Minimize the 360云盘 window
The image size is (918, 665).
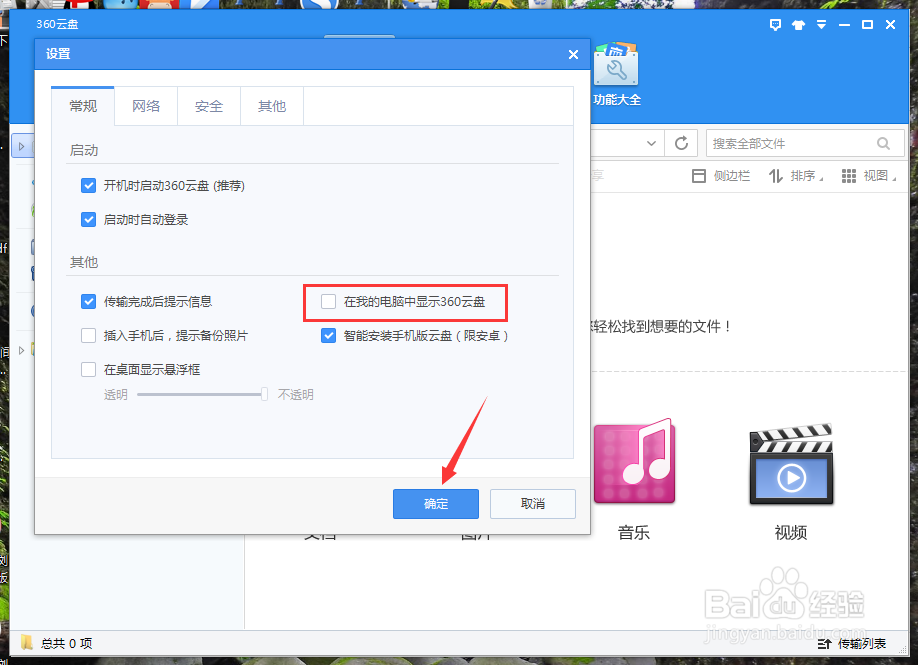pyautogui.click(x=844, y=25)
